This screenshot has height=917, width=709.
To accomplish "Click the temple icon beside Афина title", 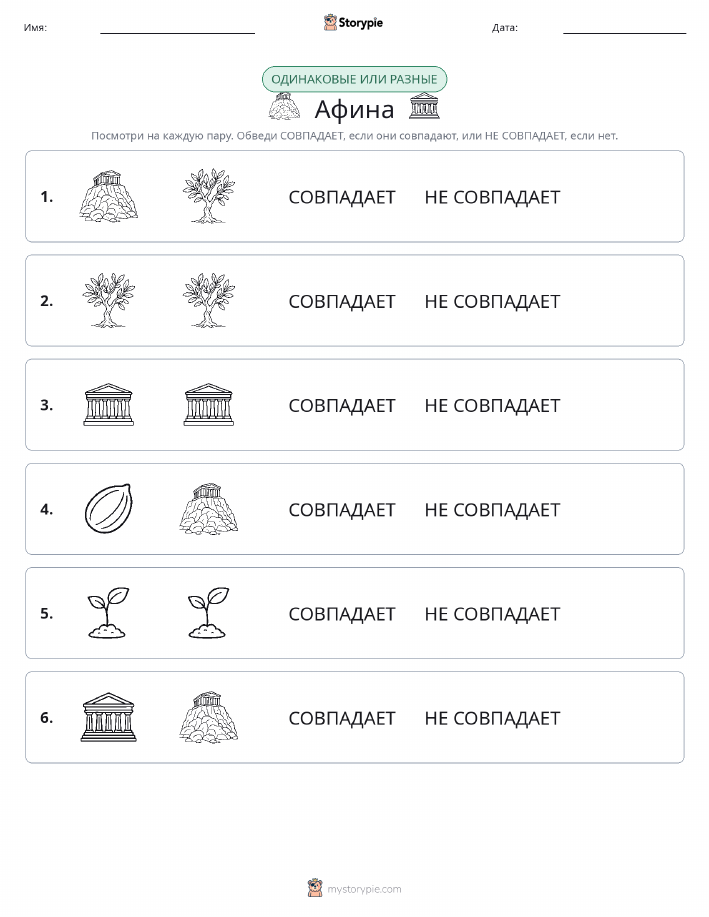I will (424, 106).
